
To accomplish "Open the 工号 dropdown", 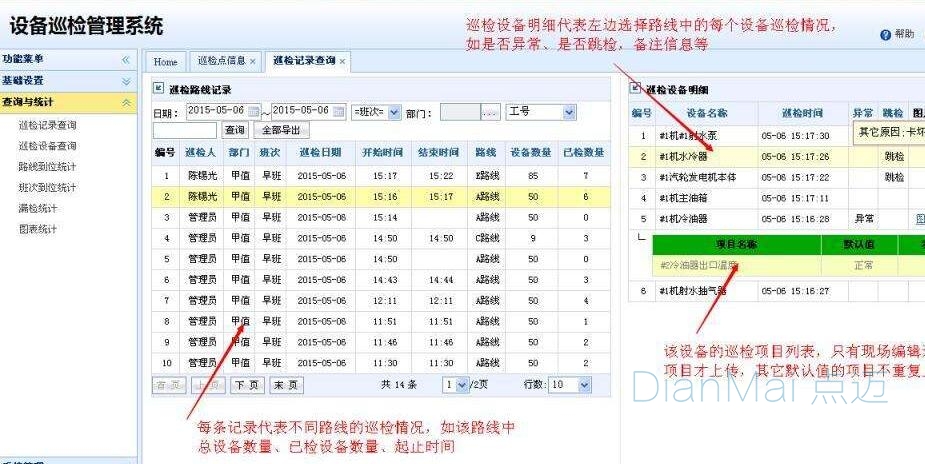I will pyautogui.click(x=541, y=111).
